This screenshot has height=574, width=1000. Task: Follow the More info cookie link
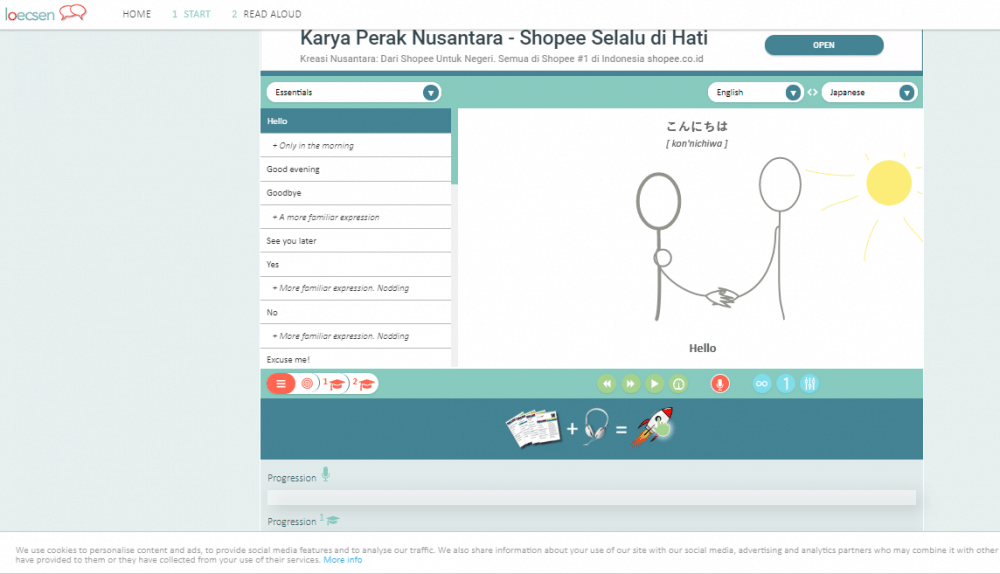click(x=343, y=560)
